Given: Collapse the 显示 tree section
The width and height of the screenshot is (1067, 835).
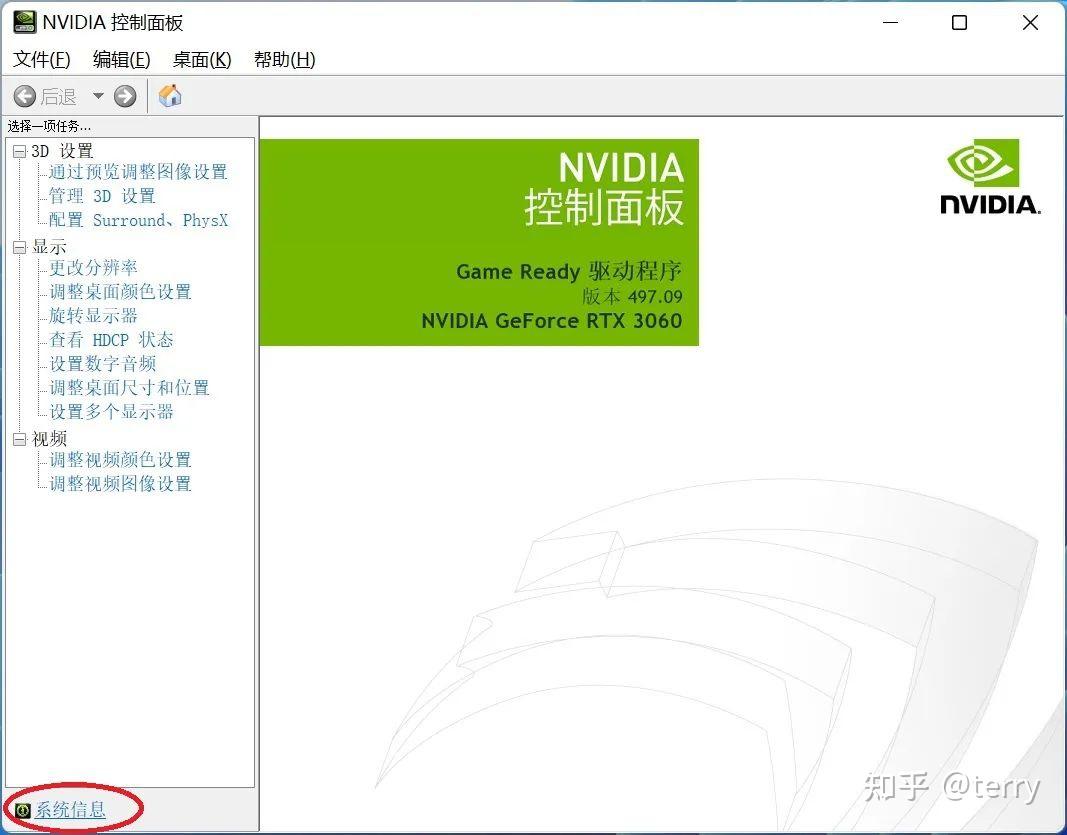Looking at the screenshot, I should [x=20, y=246].
